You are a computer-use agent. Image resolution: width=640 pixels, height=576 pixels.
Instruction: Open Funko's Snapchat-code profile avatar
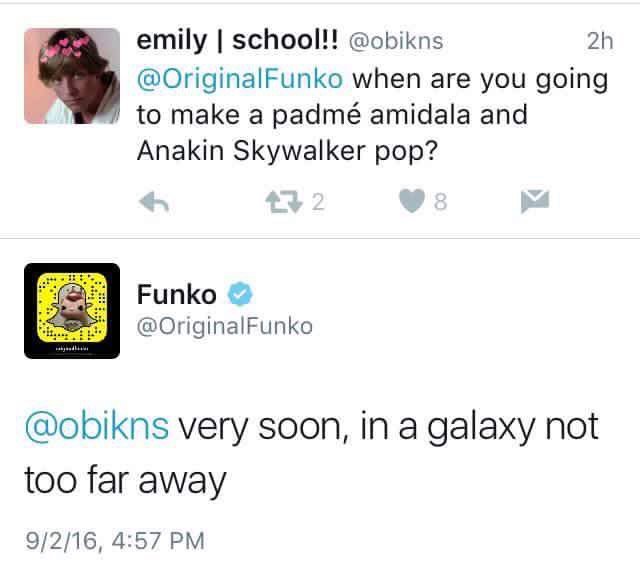(72, 310)
